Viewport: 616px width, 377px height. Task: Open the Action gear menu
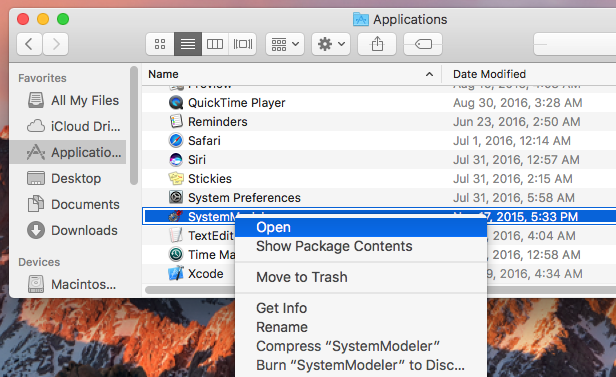tap(331, 44)
